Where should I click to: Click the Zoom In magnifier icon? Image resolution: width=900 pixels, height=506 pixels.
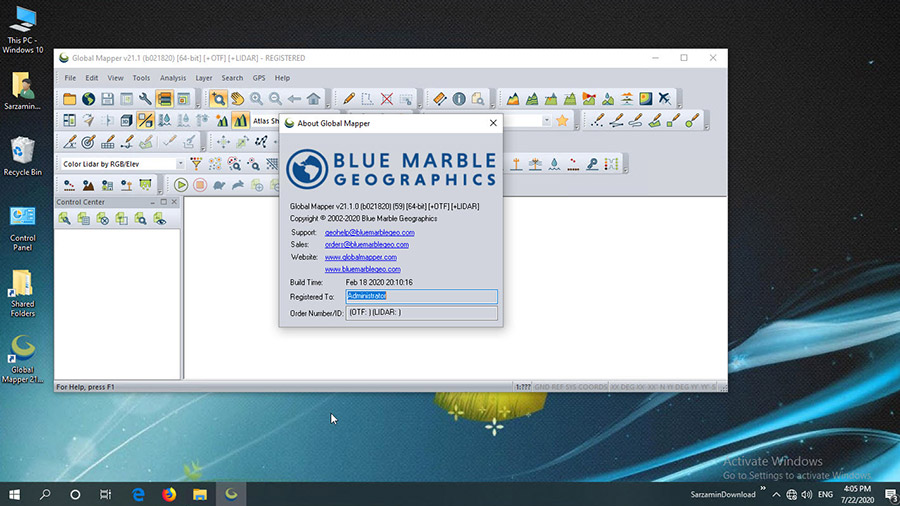tap(256, 99)
